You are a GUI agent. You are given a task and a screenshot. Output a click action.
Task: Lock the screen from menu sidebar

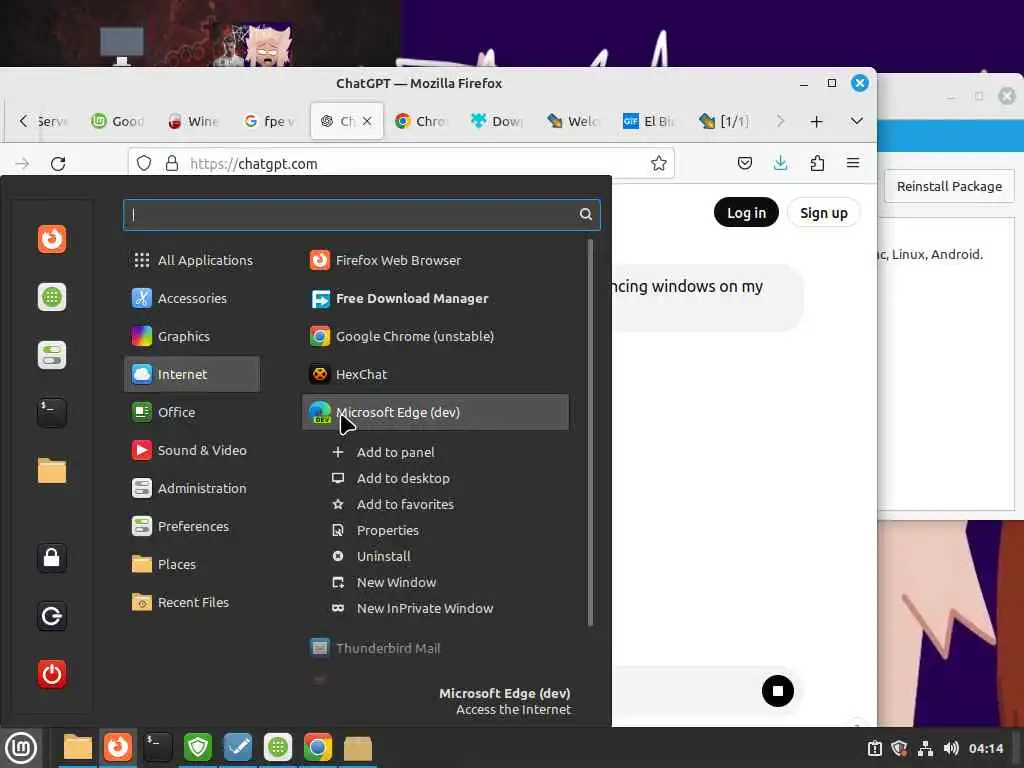tap(52, 558)
